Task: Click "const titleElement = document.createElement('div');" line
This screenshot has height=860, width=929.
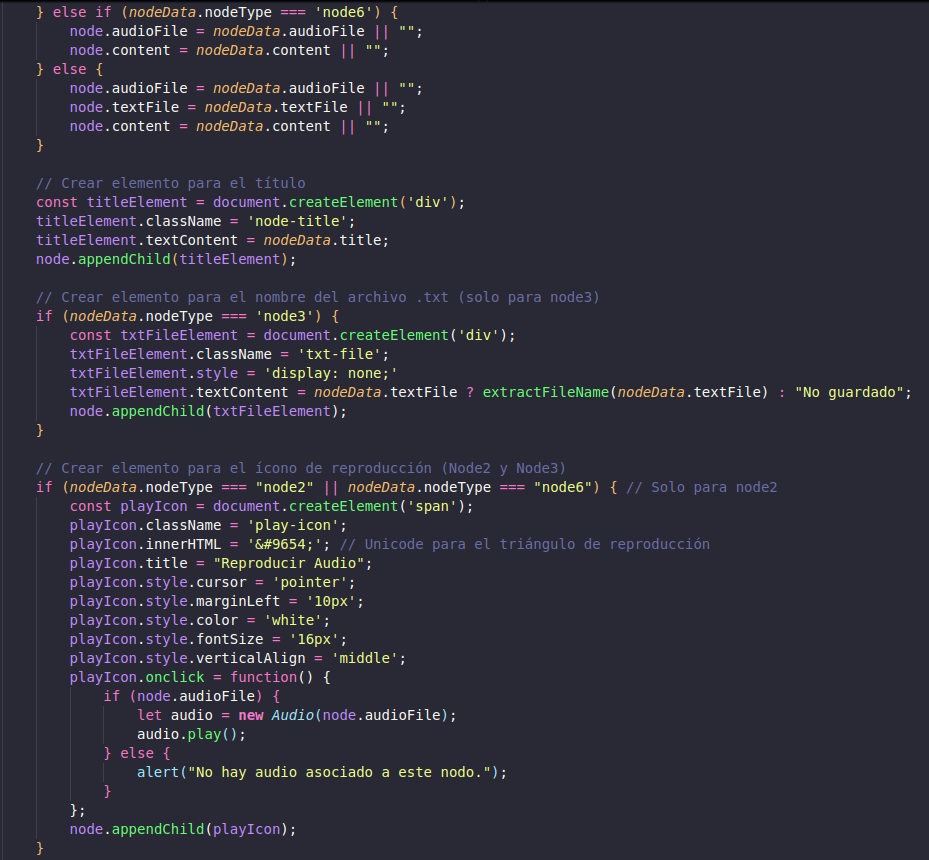Action: point(250,202)
